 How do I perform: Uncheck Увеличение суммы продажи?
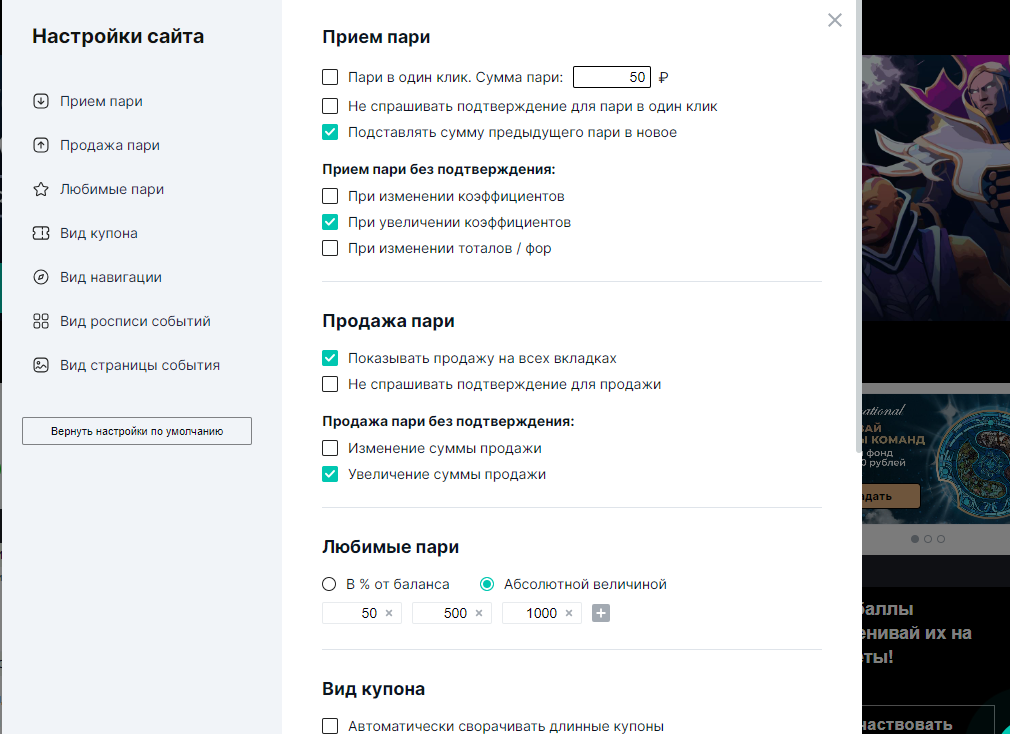(330, 474)
